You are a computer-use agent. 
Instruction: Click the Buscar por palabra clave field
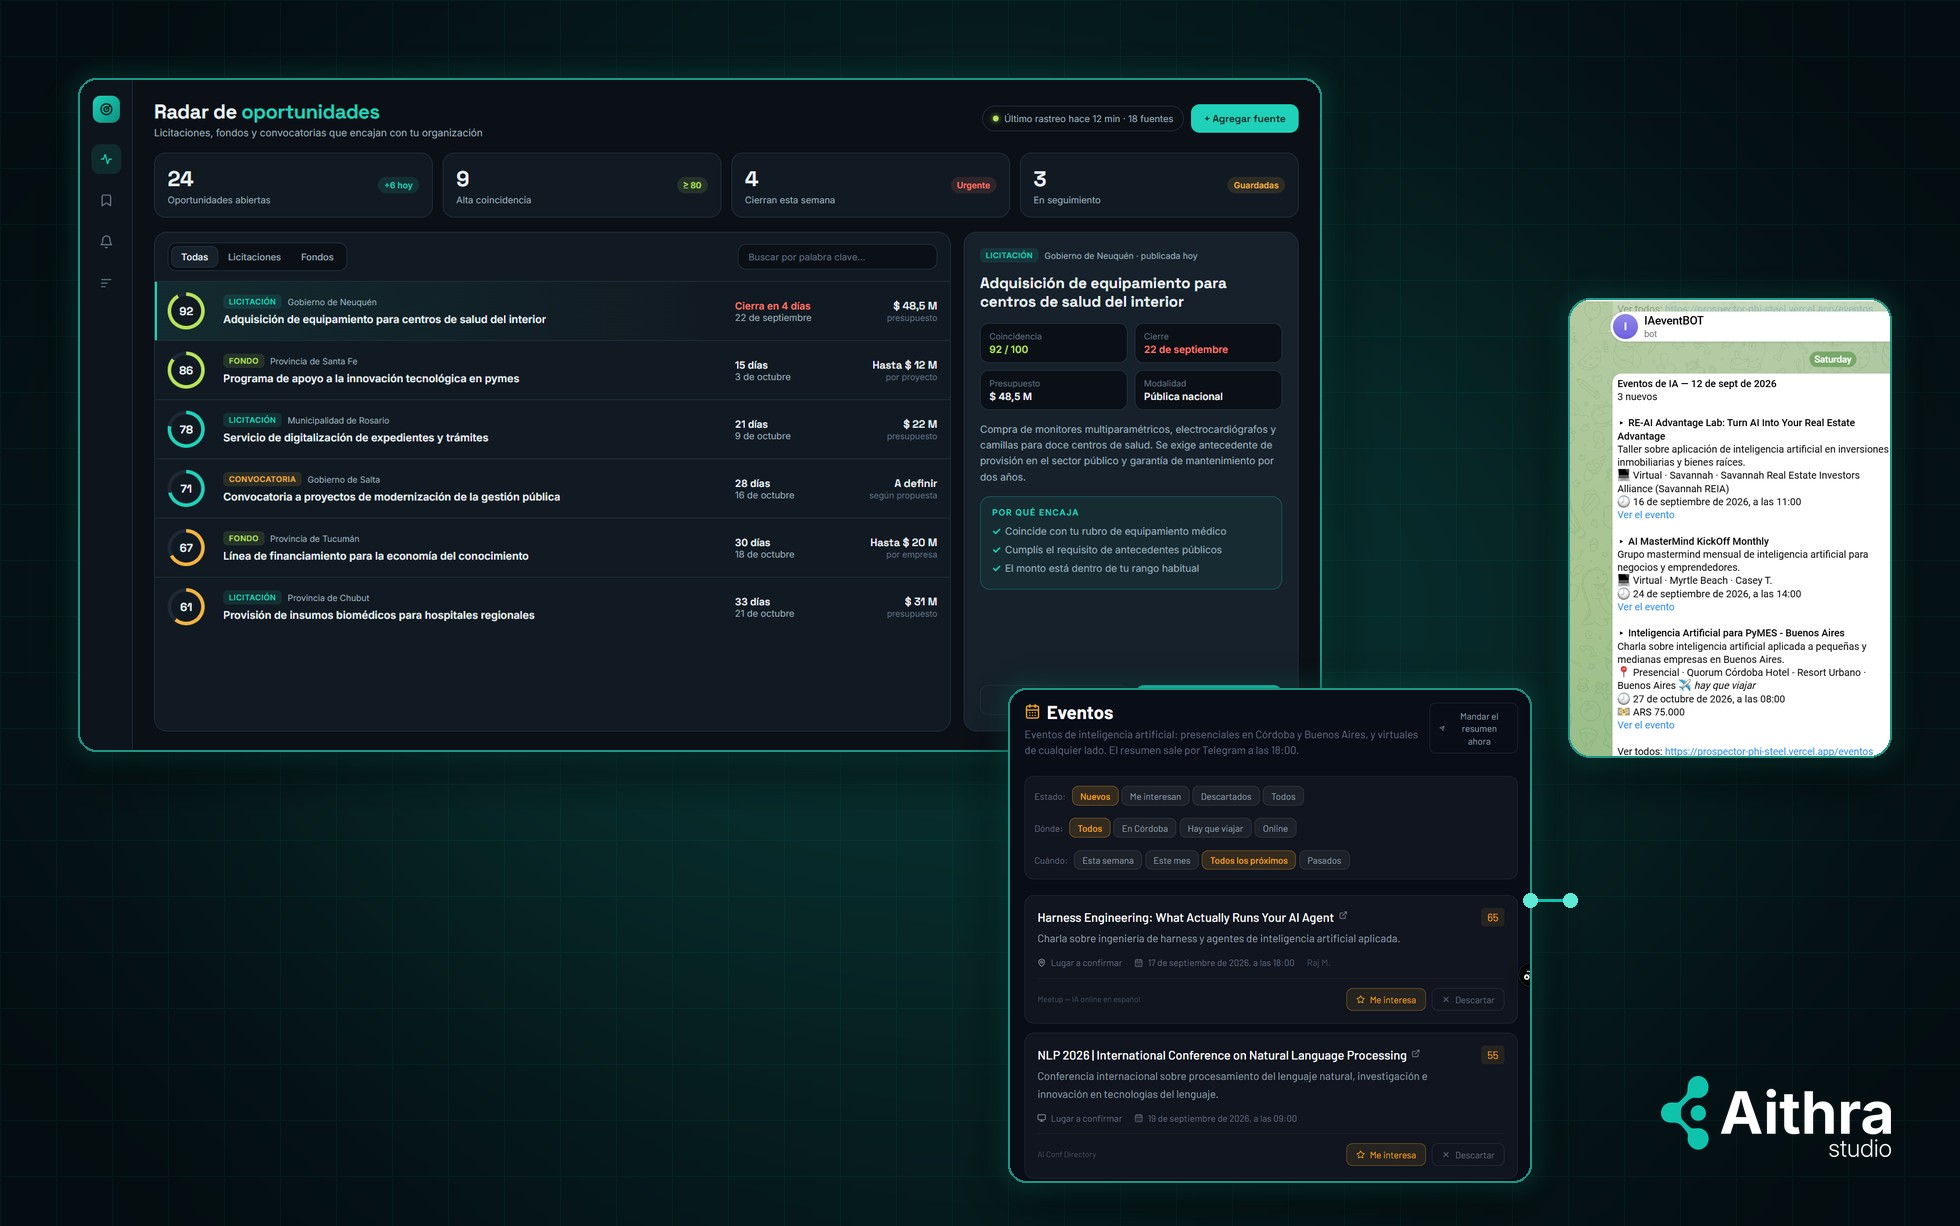click(x=837, y=257)
